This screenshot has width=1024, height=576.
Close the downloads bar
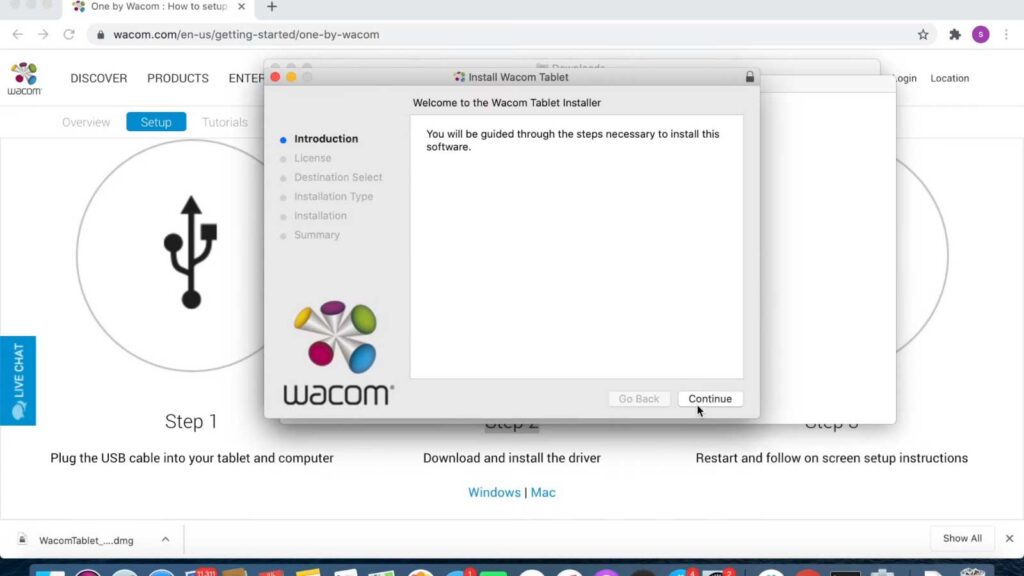click(1009, 538)
